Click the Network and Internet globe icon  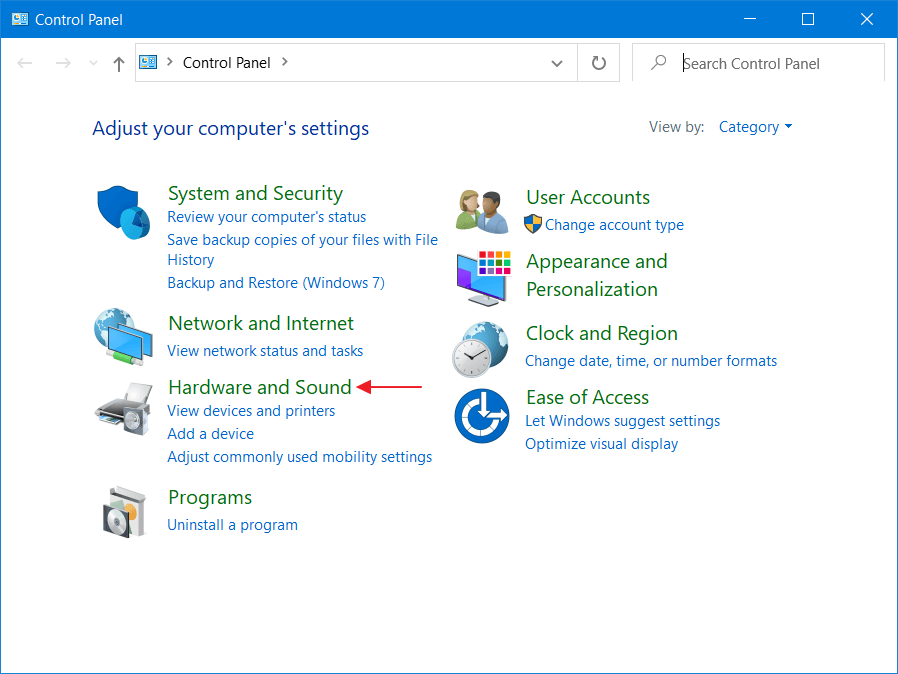tap(124, 337)
